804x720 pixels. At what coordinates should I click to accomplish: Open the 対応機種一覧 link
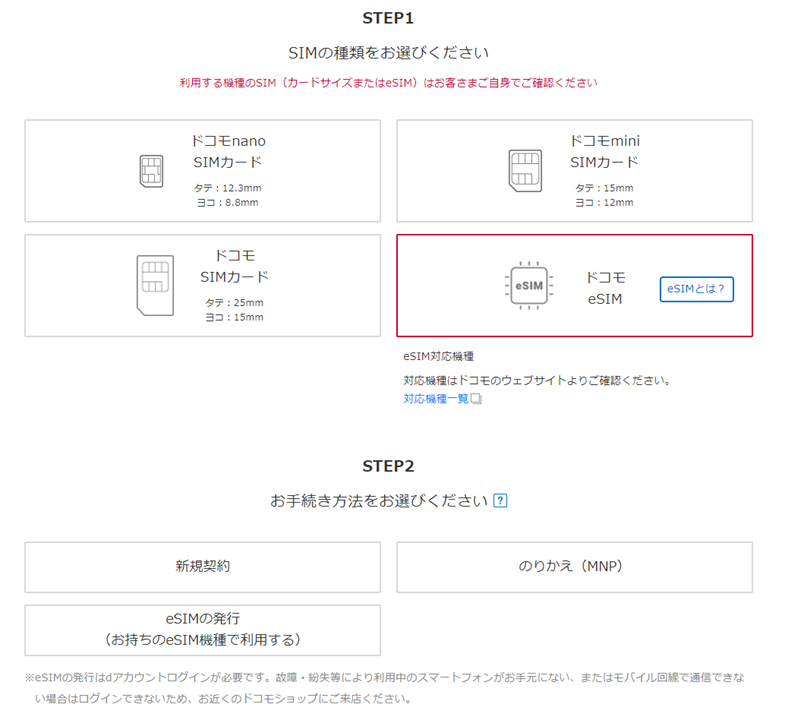coord(436,398)
